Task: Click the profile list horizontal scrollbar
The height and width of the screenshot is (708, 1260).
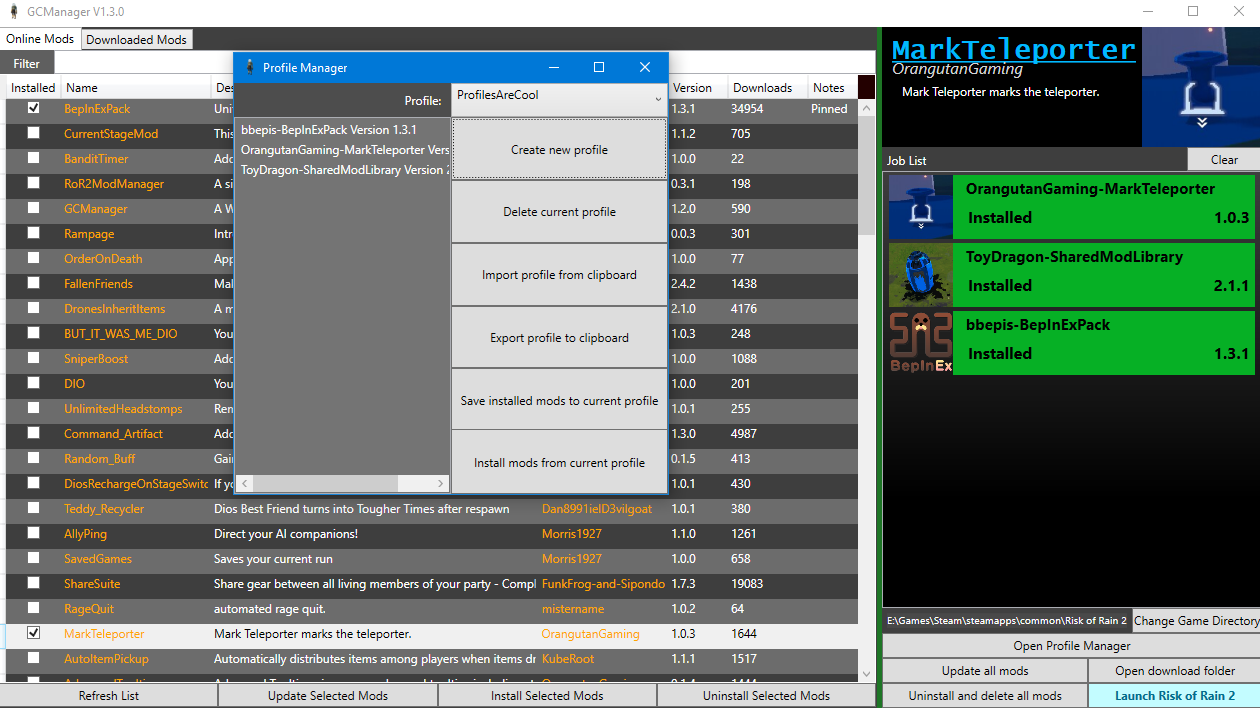Action: click(x=326, y=484)
